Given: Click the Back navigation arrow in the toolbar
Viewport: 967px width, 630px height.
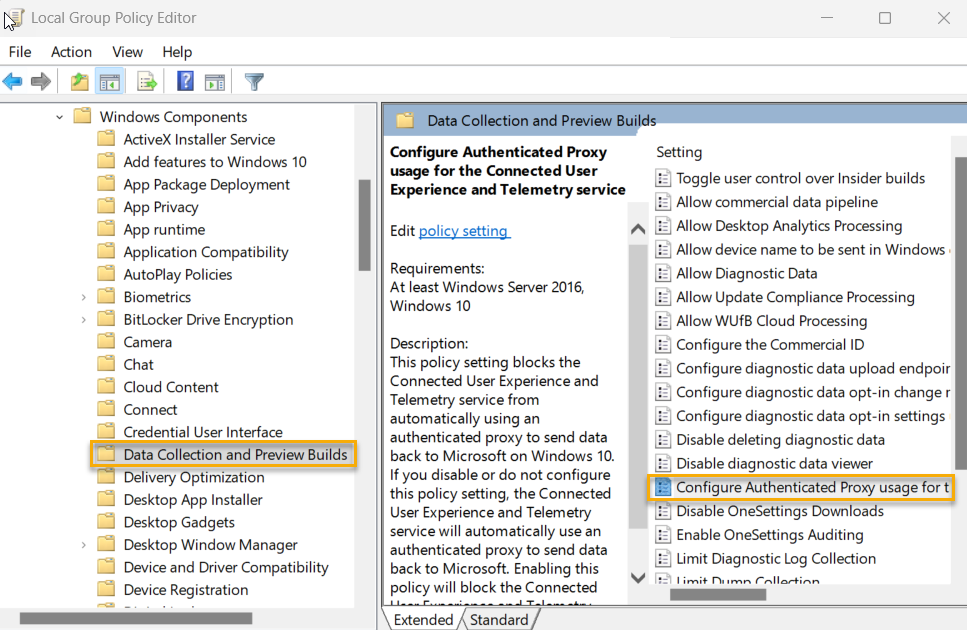Looking at the screenshot, I should [x=12, y=81].
